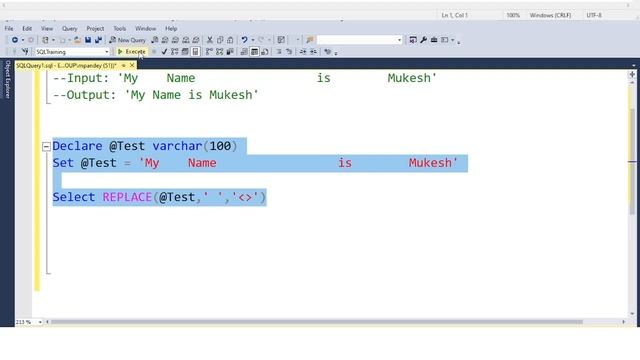Screen dimensions: 640x360
Task: Click the Copy icon in toolbar
Action: point(220,40)
